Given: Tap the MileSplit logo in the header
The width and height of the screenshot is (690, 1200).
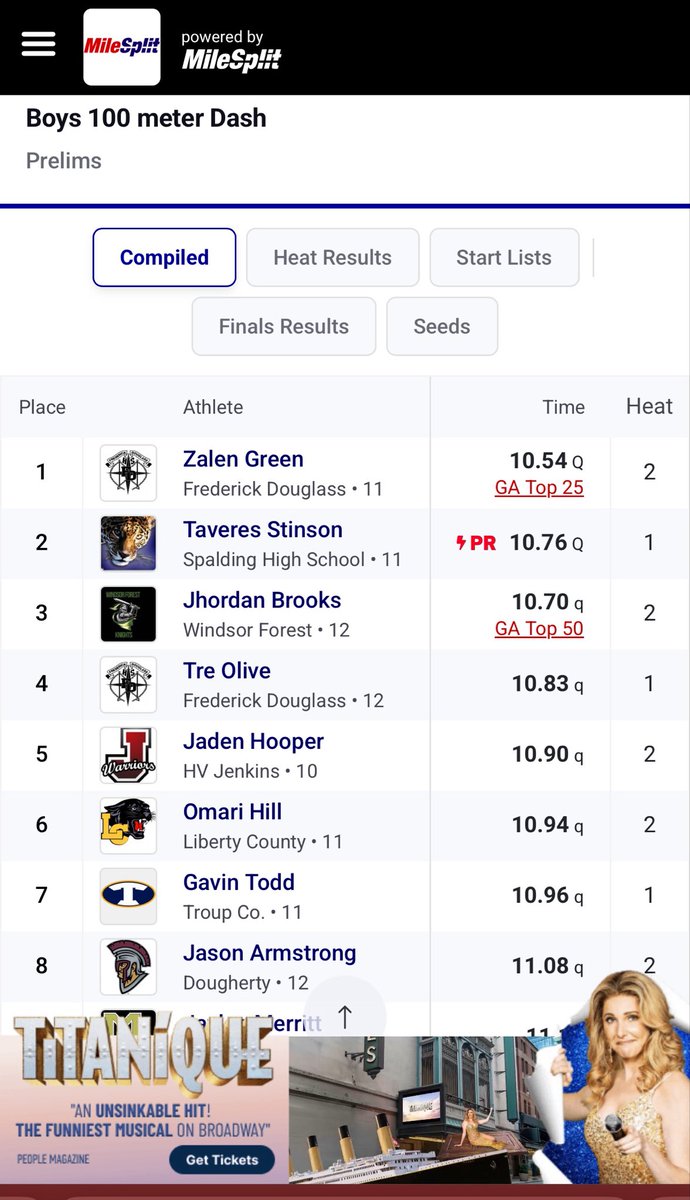Looking at the screenshot, I should [122, 47].
